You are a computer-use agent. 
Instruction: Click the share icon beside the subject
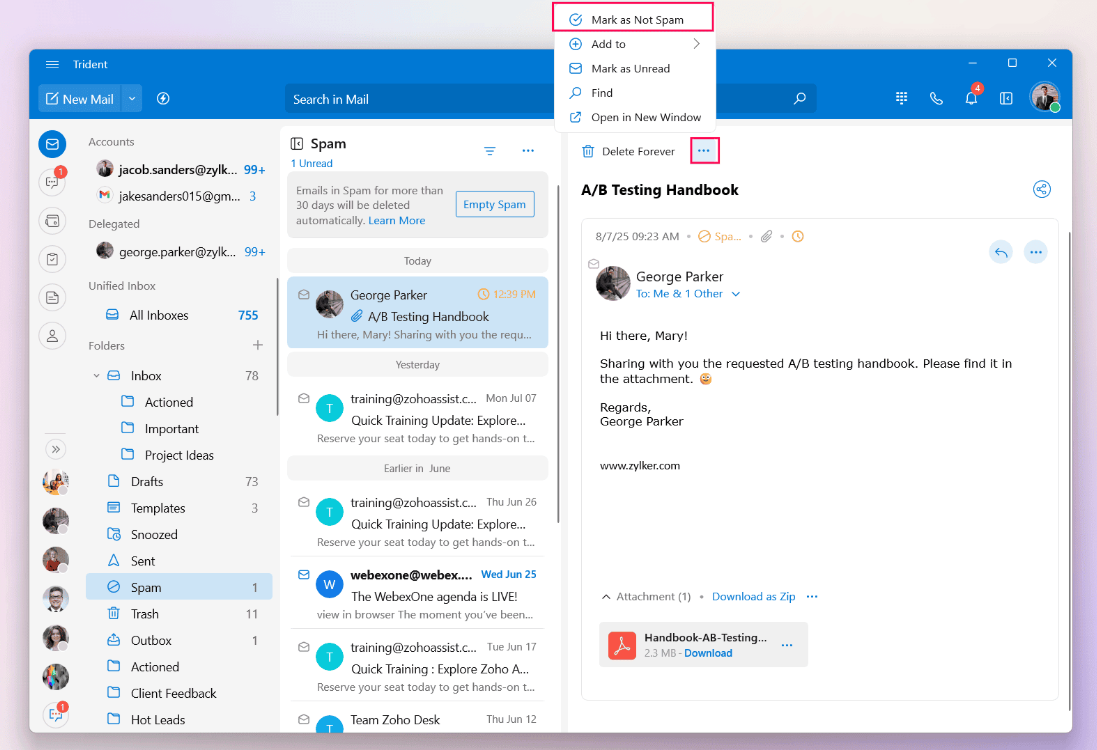coord(1042,190)
